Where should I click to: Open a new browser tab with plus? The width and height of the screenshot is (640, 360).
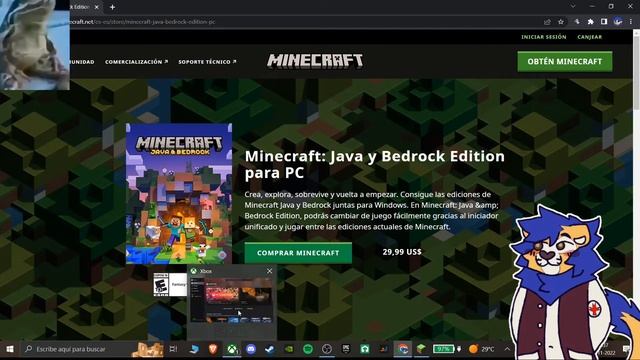click(x=112, y=7)
